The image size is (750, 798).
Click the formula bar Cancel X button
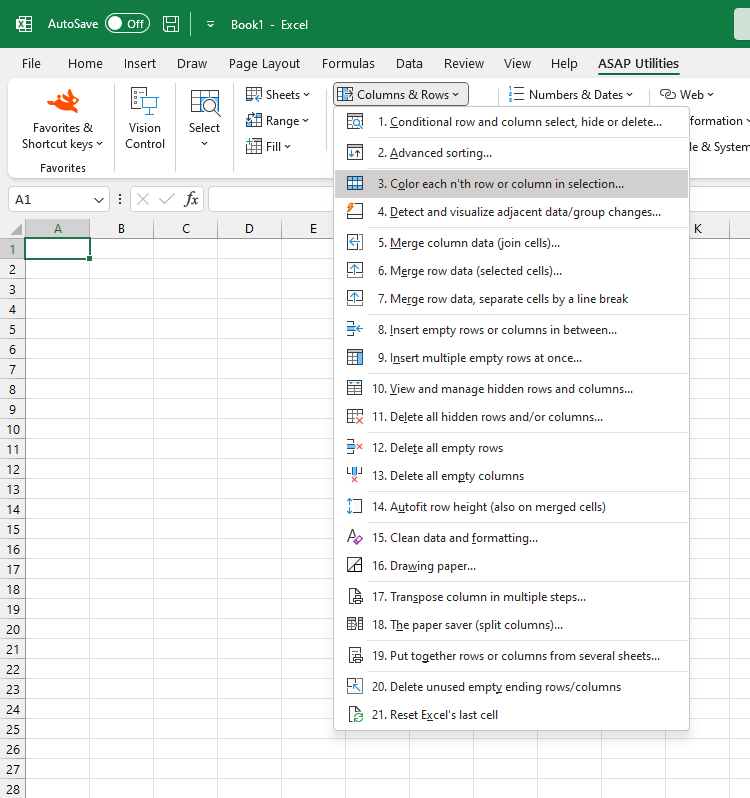[143, 199]
